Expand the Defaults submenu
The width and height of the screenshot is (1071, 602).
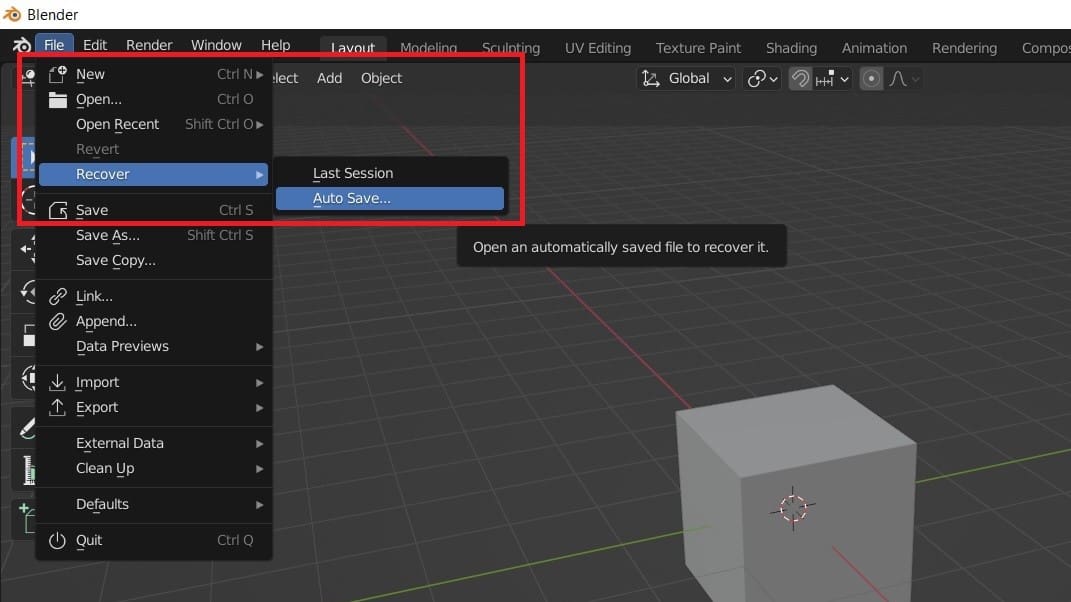point(154,504)
